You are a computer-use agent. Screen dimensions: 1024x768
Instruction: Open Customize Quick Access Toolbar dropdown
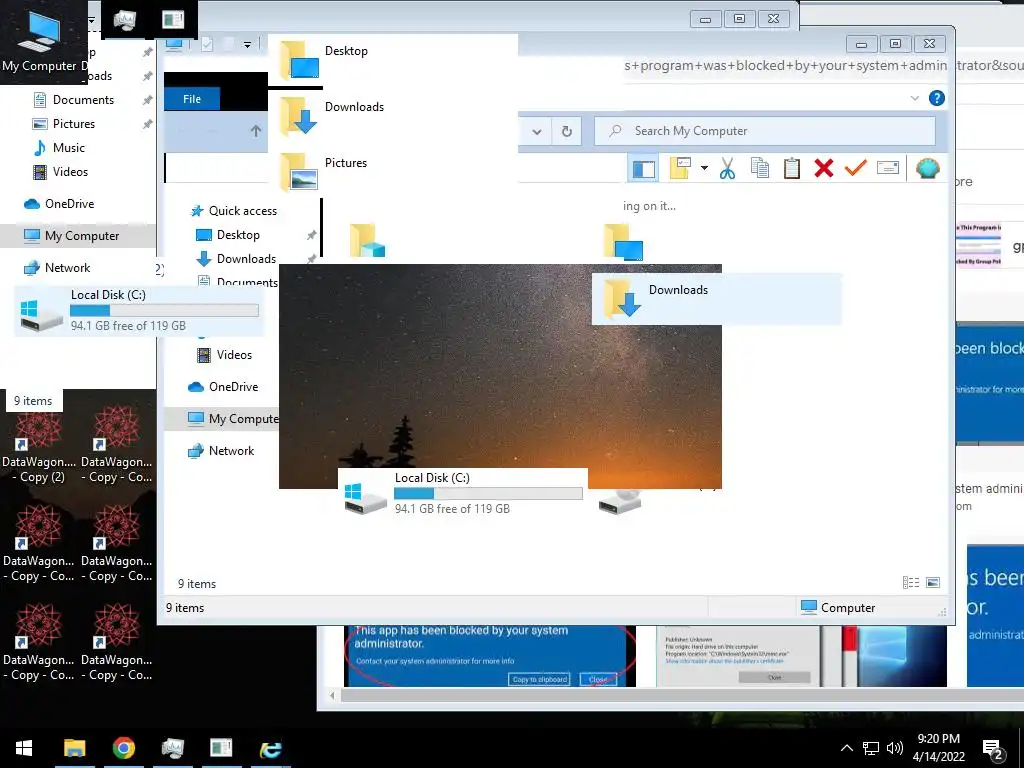248,45
